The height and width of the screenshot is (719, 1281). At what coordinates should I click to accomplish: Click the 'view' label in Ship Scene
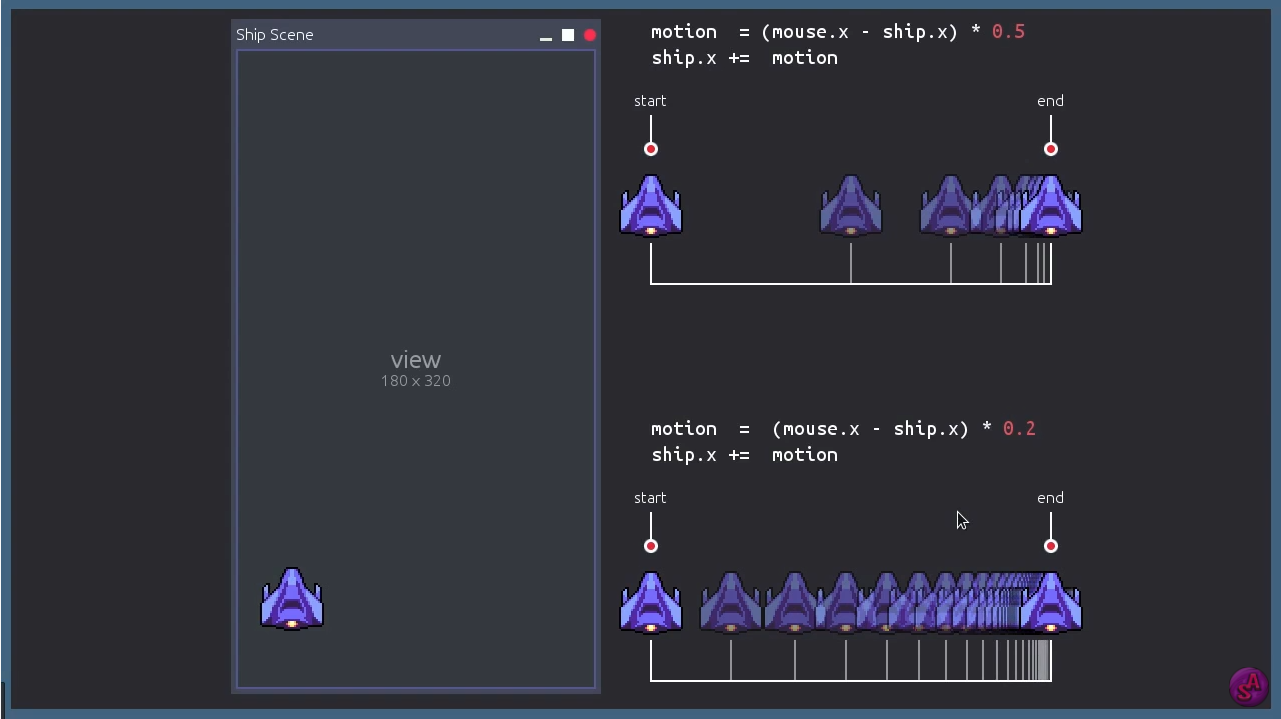point(416,360)
